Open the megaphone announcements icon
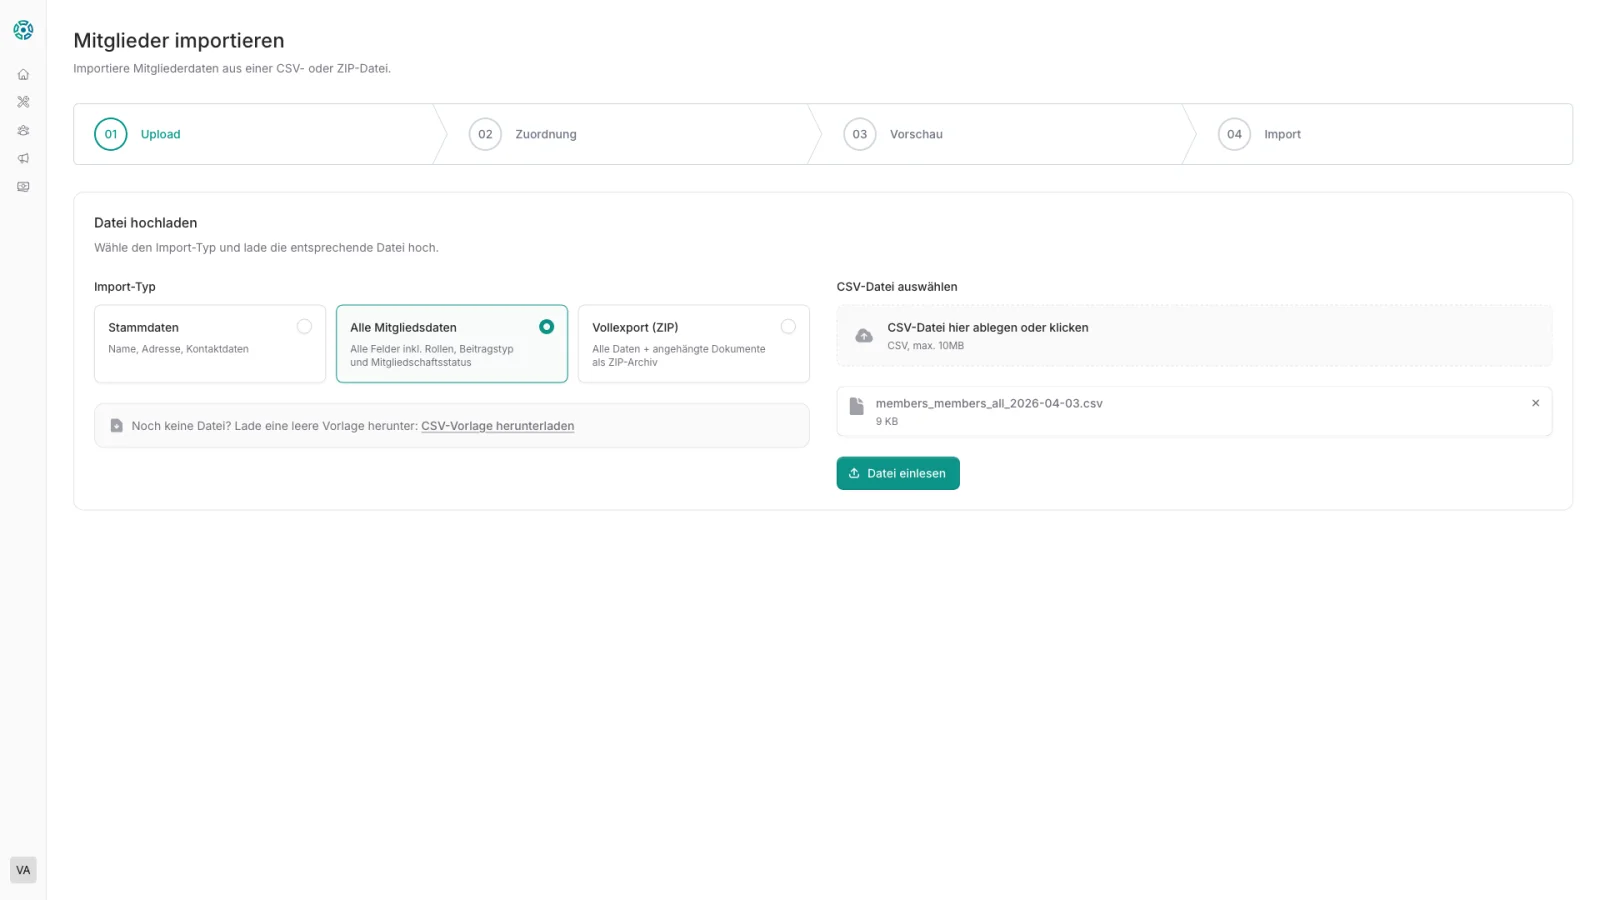This screenshot has height=900, width=1600. coord(23,158)
